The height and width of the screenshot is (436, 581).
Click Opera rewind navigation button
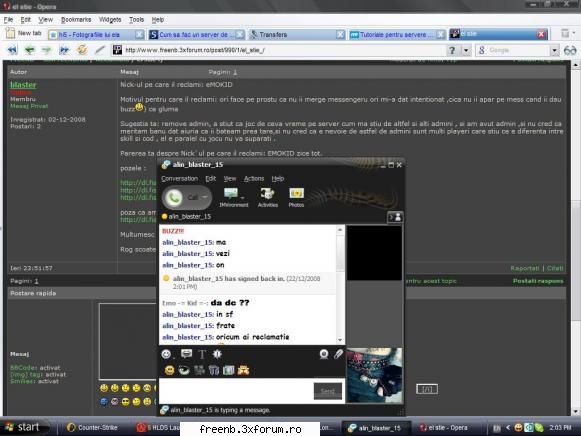(x=12, y=50)
